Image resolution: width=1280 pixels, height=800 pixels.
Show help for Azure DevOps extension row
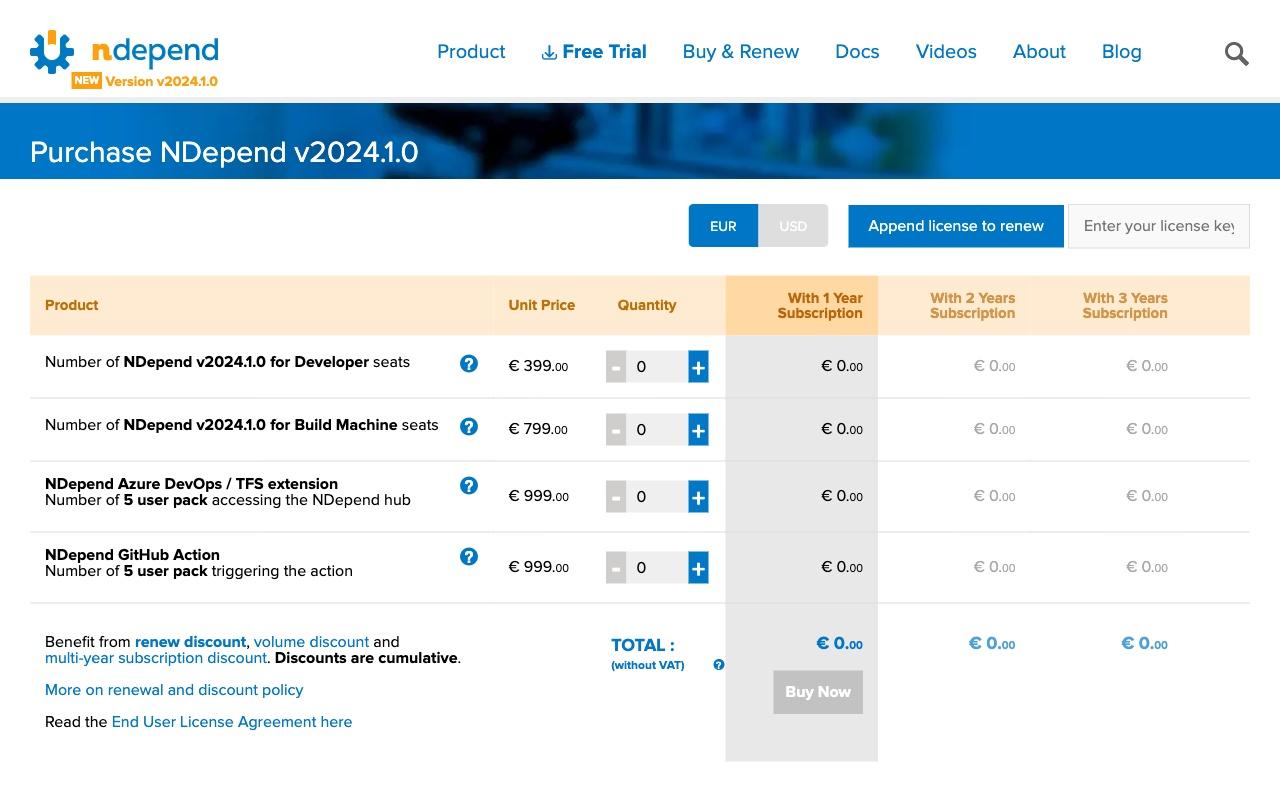[x=468, y=486]
